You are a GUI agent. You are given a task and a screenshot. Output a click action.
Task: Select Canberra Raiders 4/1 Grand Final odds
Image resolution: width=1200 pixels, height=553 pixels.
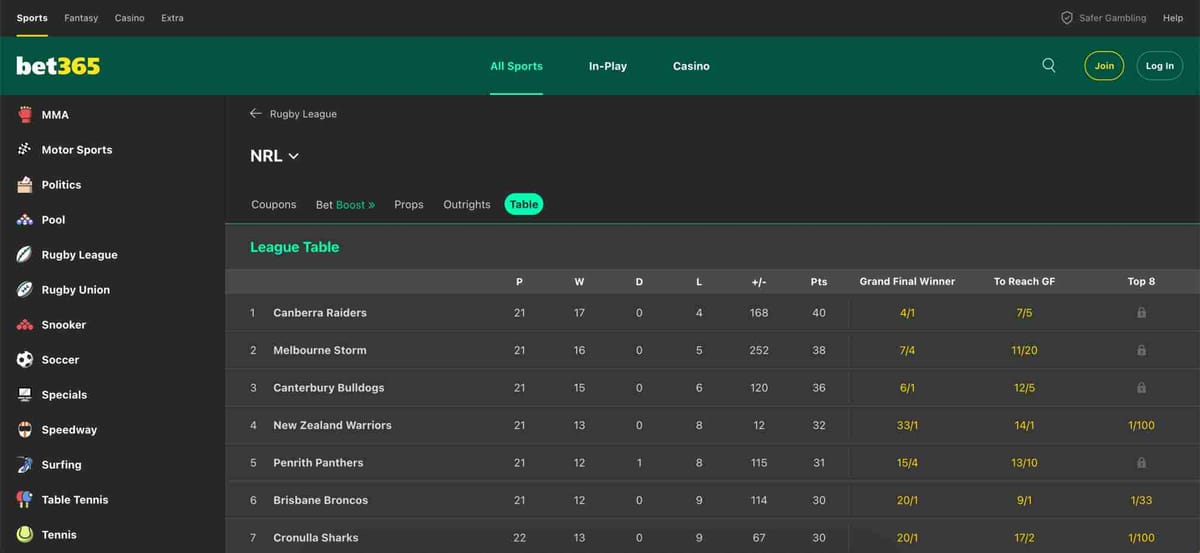tap(907, 313)
